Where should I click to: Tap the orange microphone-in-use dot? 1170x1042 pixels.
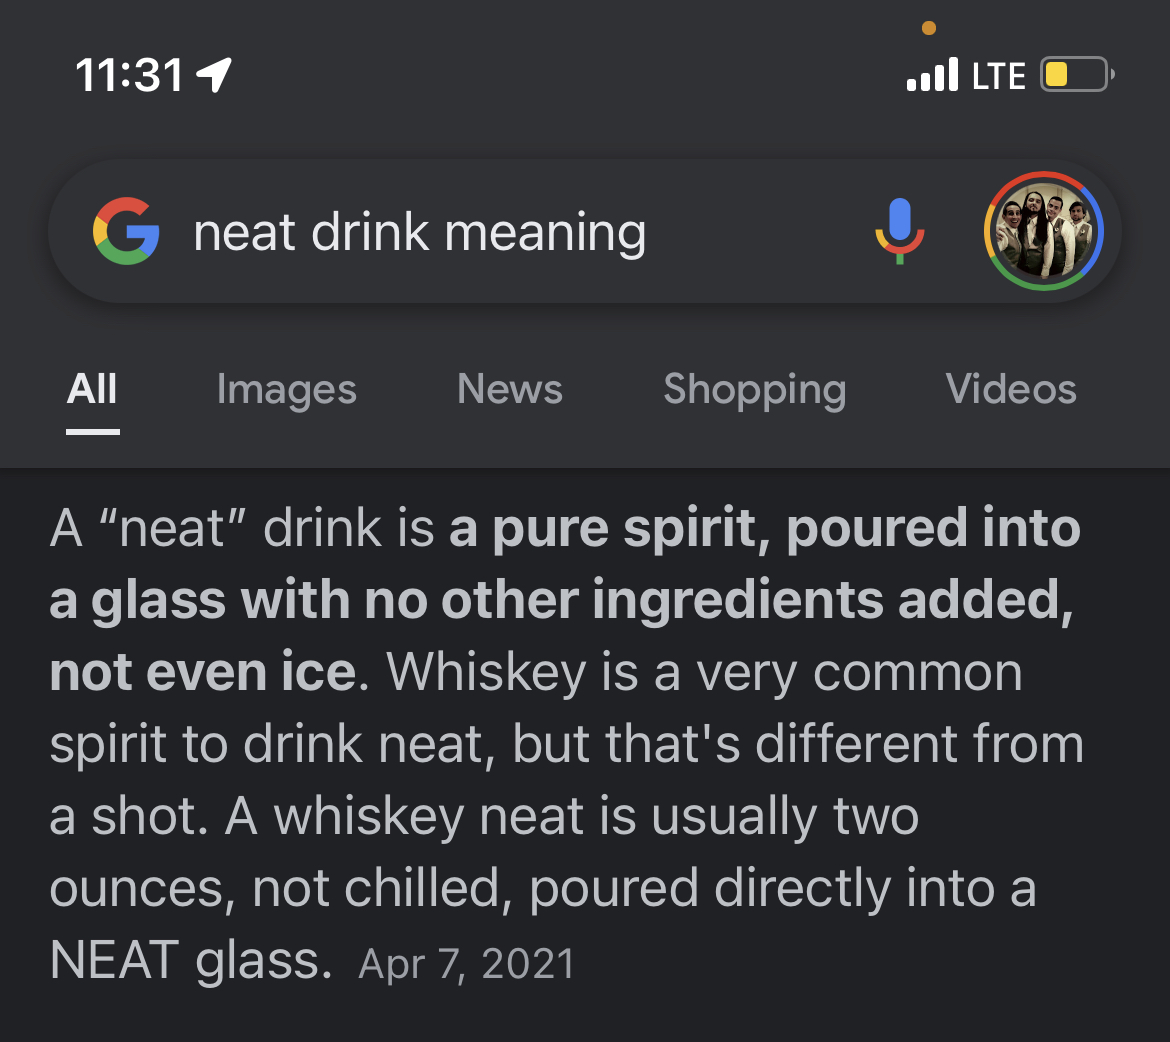coord(928,28)
